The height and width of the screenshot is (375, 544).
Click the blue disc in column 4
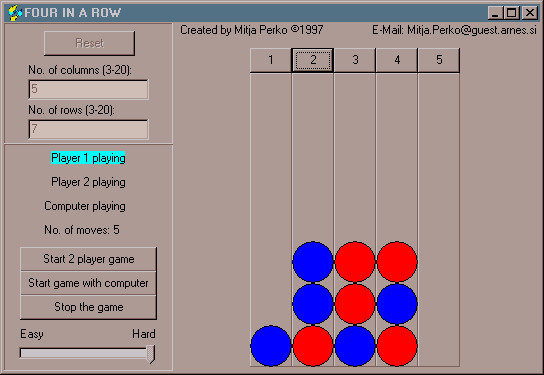[397, 304]
